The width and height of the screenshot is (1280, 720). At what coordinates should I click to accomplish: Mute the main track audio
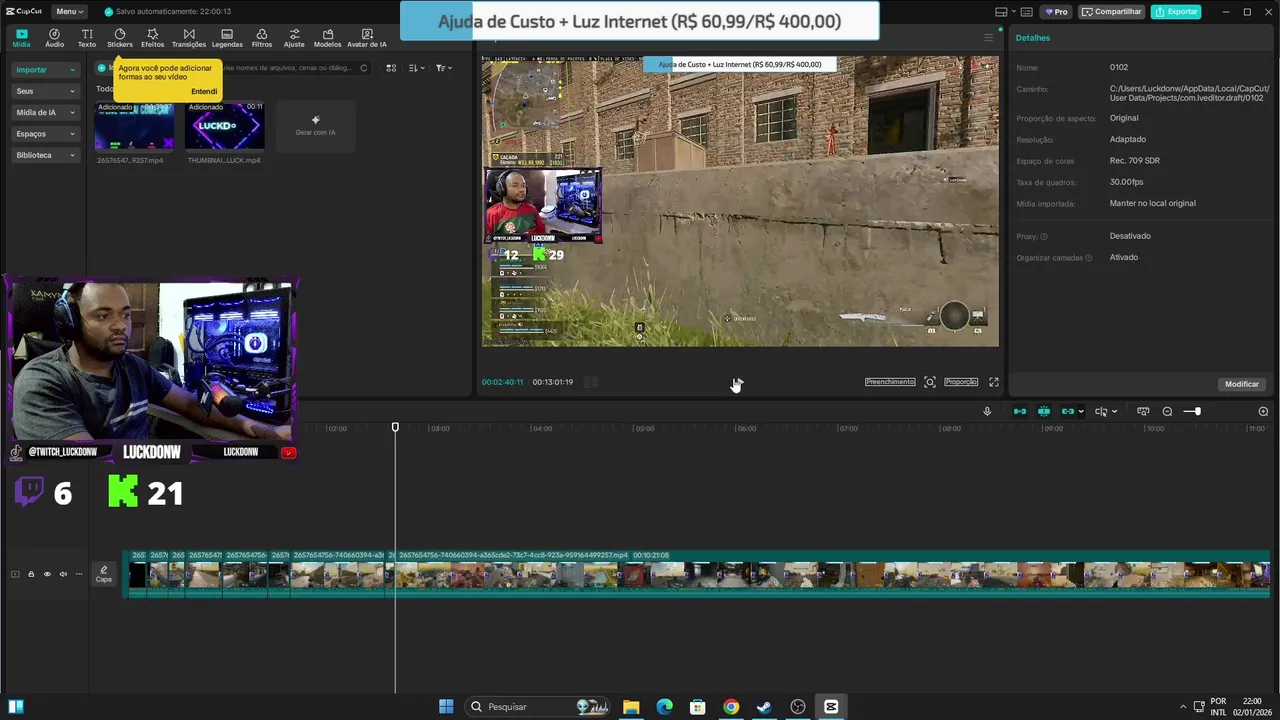[63, 574]
